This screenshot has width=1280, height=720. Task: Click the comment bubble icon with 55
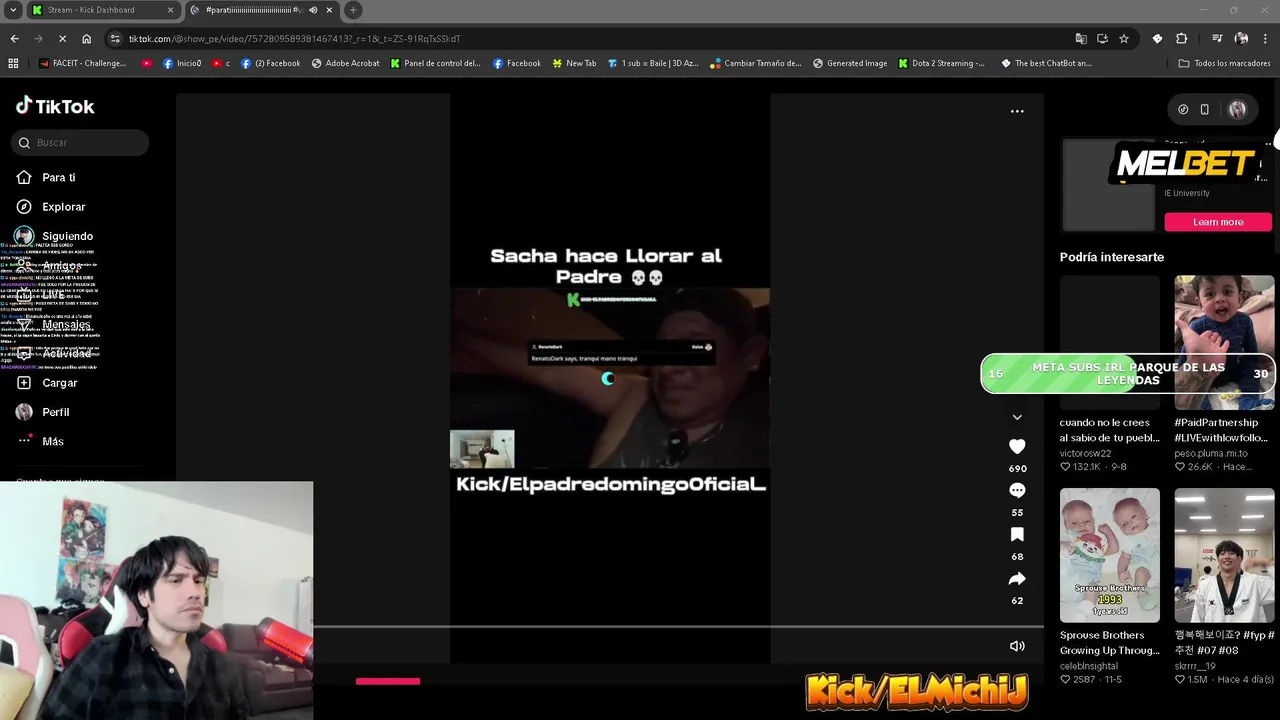point(1017,490)
